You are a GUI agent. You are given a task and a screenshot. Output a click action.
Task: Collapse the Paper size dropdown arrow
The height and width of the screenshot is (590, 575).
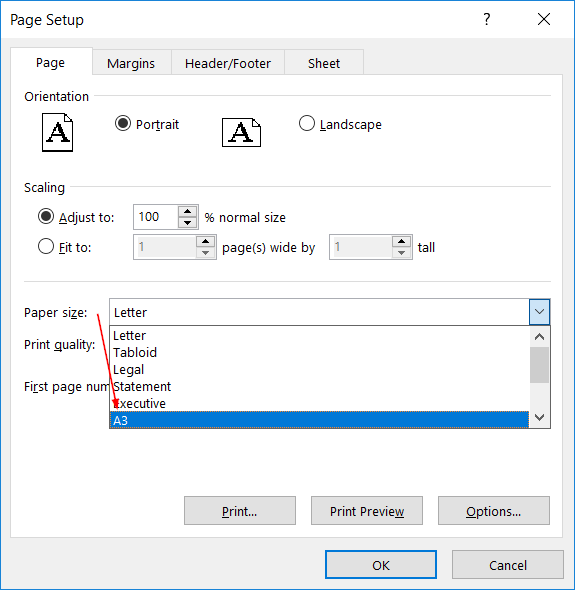pyautogui.click(x=540, y=312)
